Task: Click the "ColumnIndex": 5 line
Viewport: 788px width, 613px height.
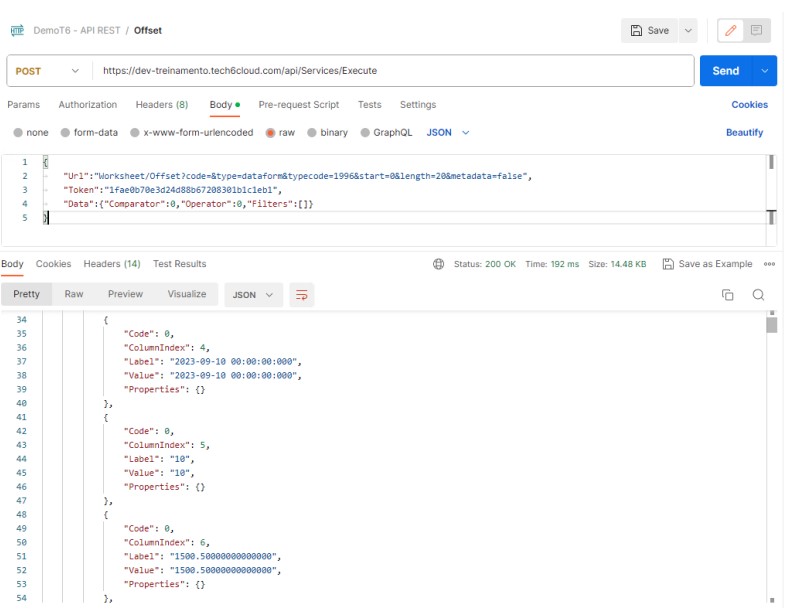Action: [x=167, y=445]
